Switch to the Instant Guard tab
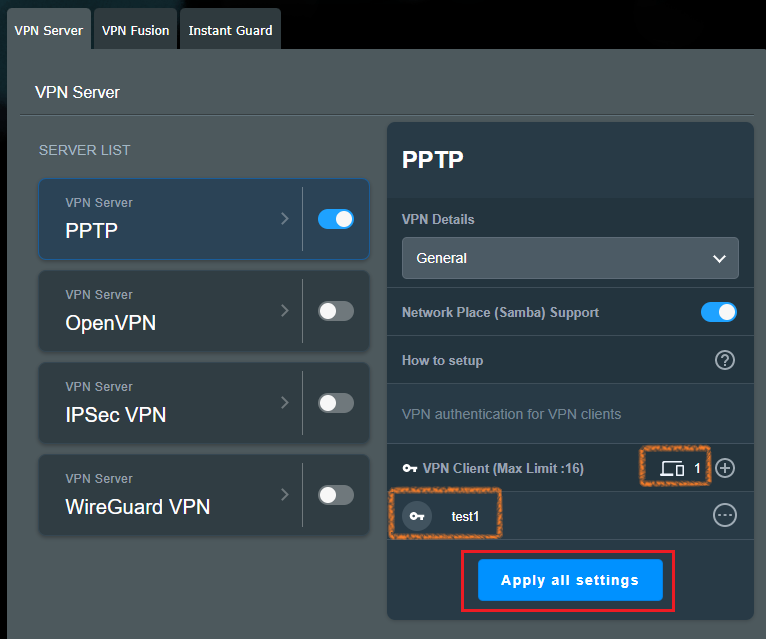The height and width of the screenshot is (639, 766). (230, 30)
